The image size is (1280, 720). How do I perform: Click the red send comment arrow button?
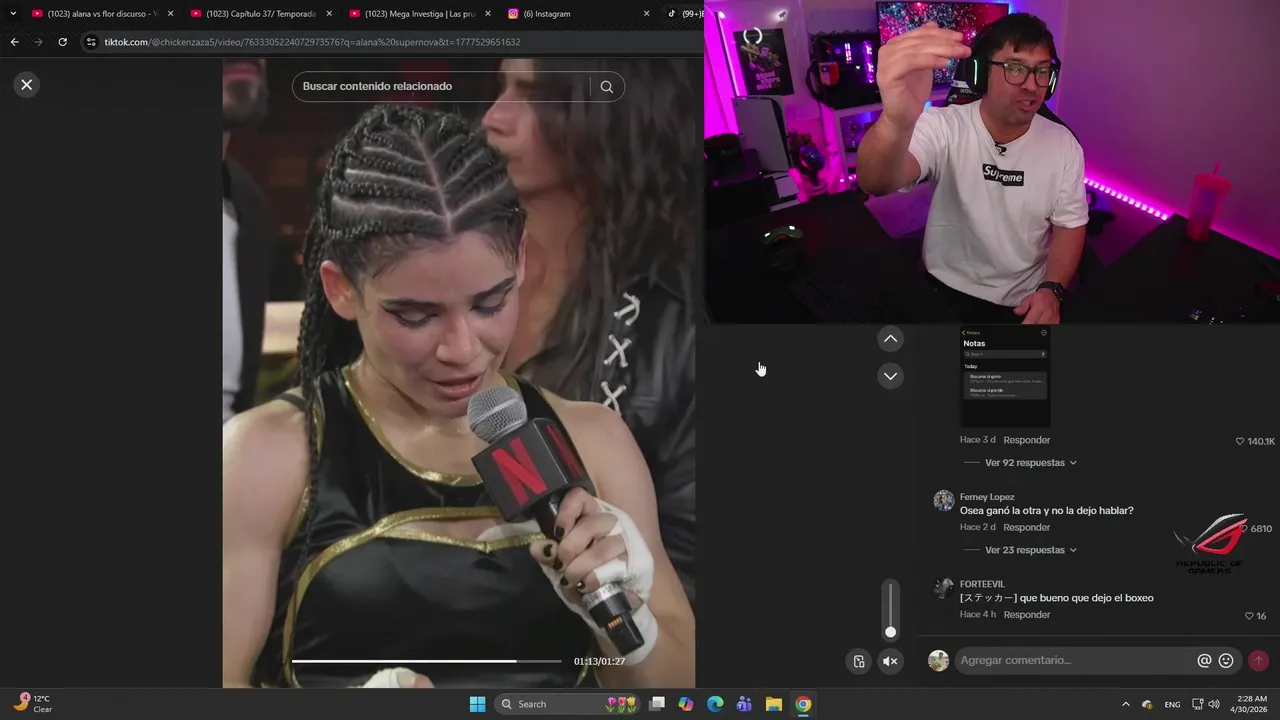(1258, 660)
